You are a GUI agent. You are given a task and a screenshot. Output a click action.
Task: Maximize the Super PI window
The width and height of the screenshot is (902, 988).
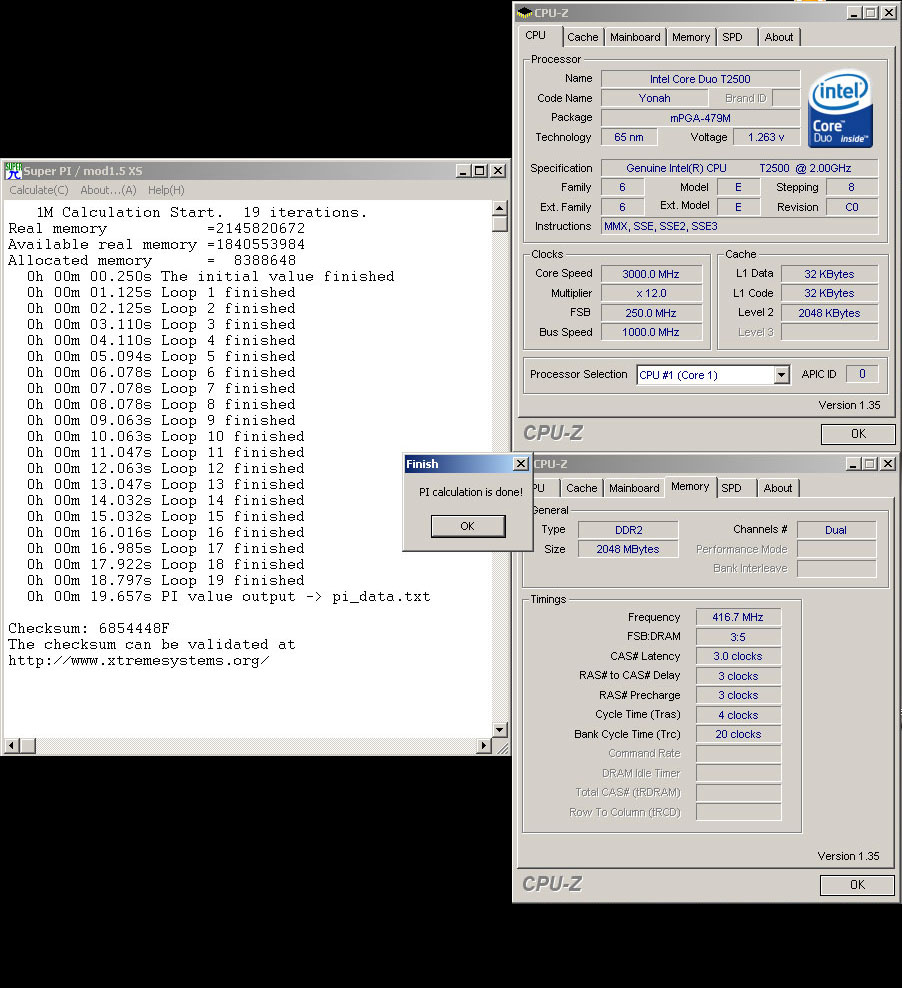coord(479,171)
